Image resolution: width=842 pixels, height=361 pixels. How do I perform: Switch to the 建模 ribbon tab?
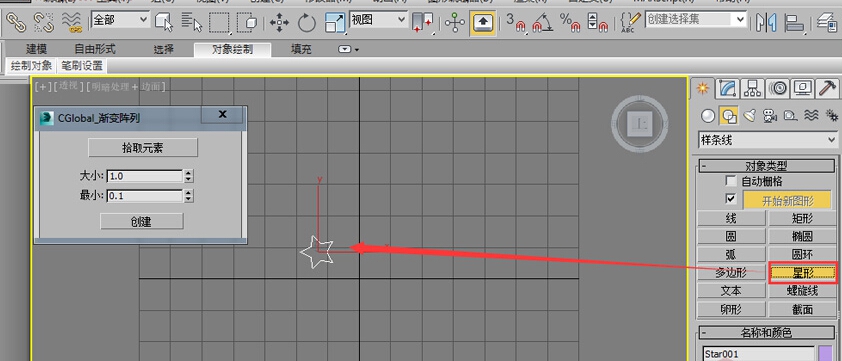point(37,49)
